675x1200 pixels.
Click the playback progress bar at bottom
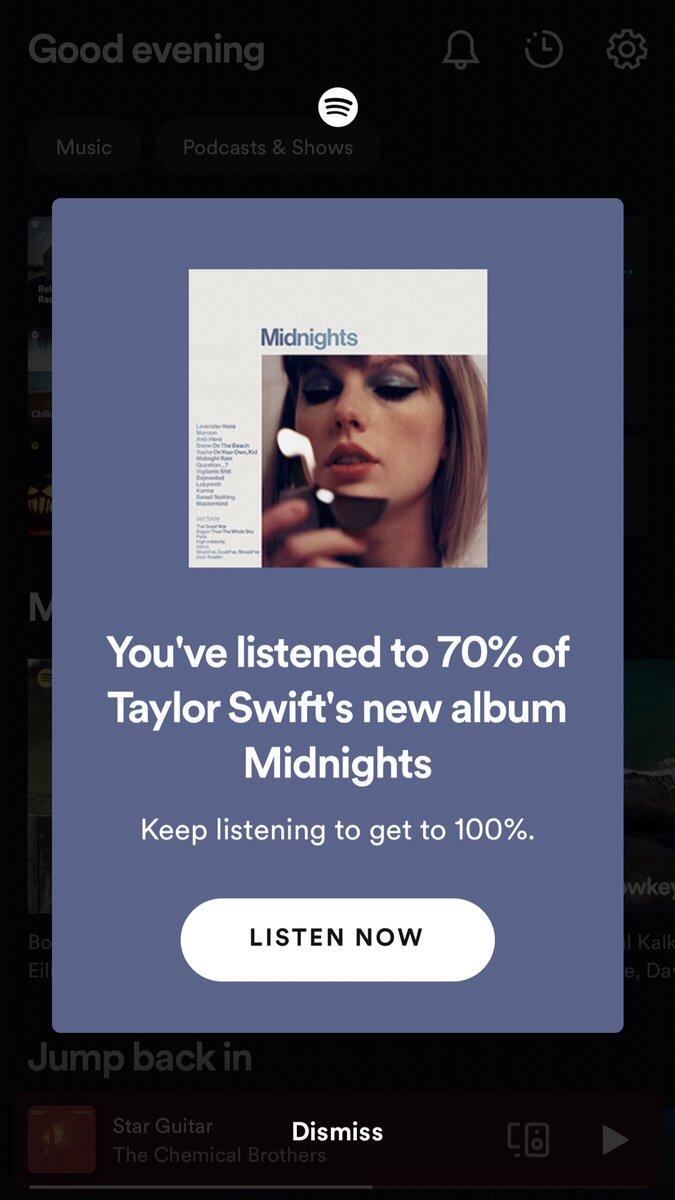[337, 1187]
